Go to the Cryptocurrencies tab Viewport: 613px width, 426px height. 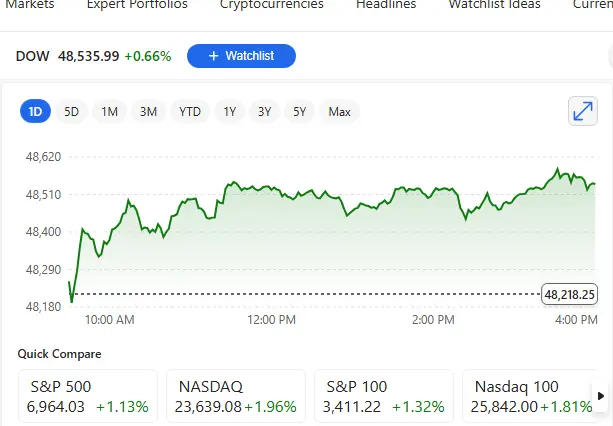pos(271,5)
